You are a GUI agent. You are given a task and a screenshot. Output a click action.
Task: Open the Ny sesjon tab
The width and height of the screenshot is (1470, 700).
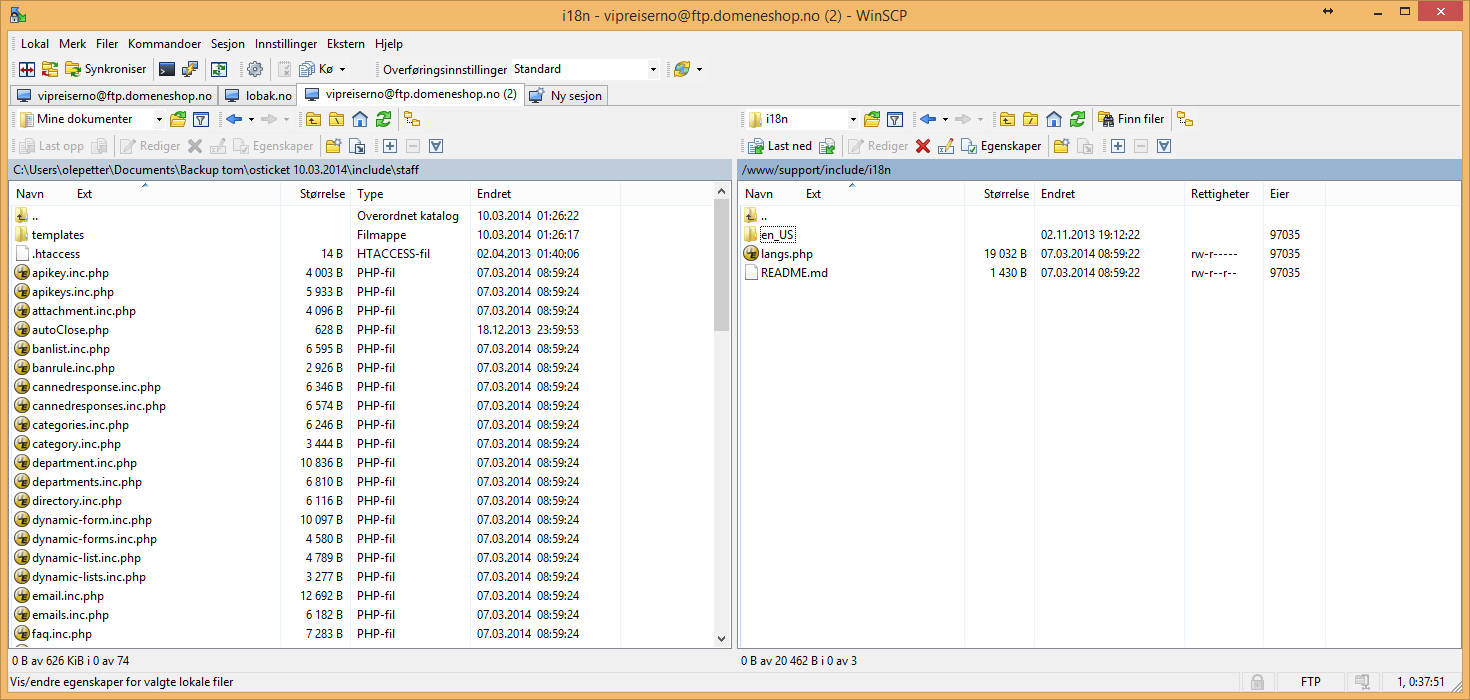pos(566,96)
